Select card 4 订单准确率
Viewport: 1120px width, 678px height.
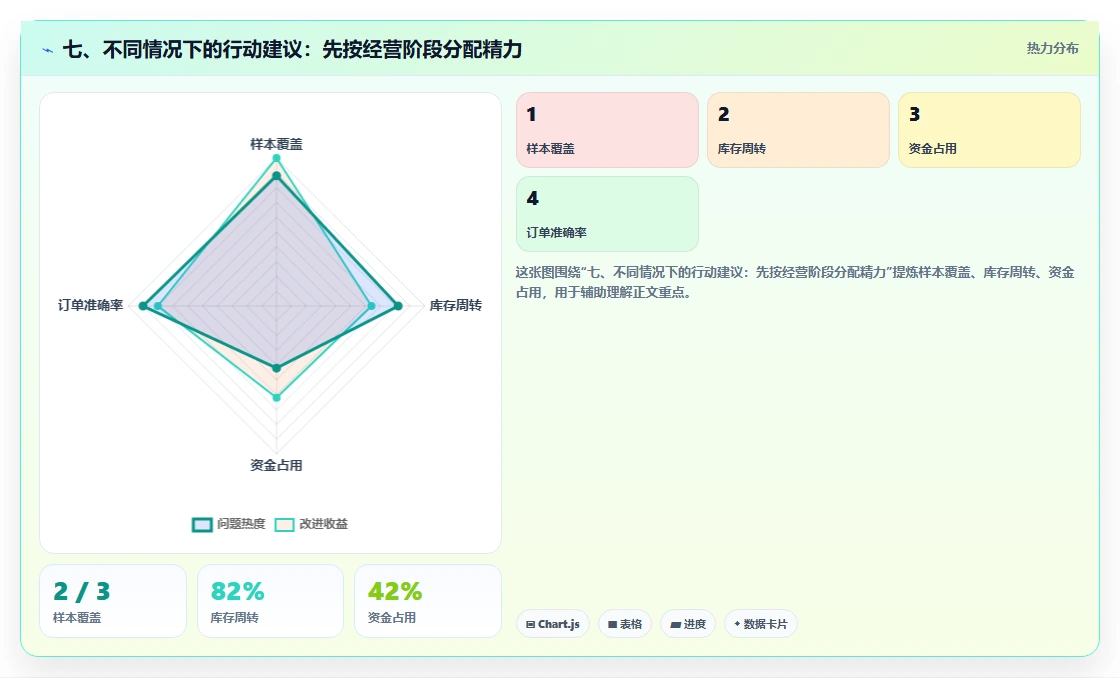pyautogui.click(x=607, y=214)
